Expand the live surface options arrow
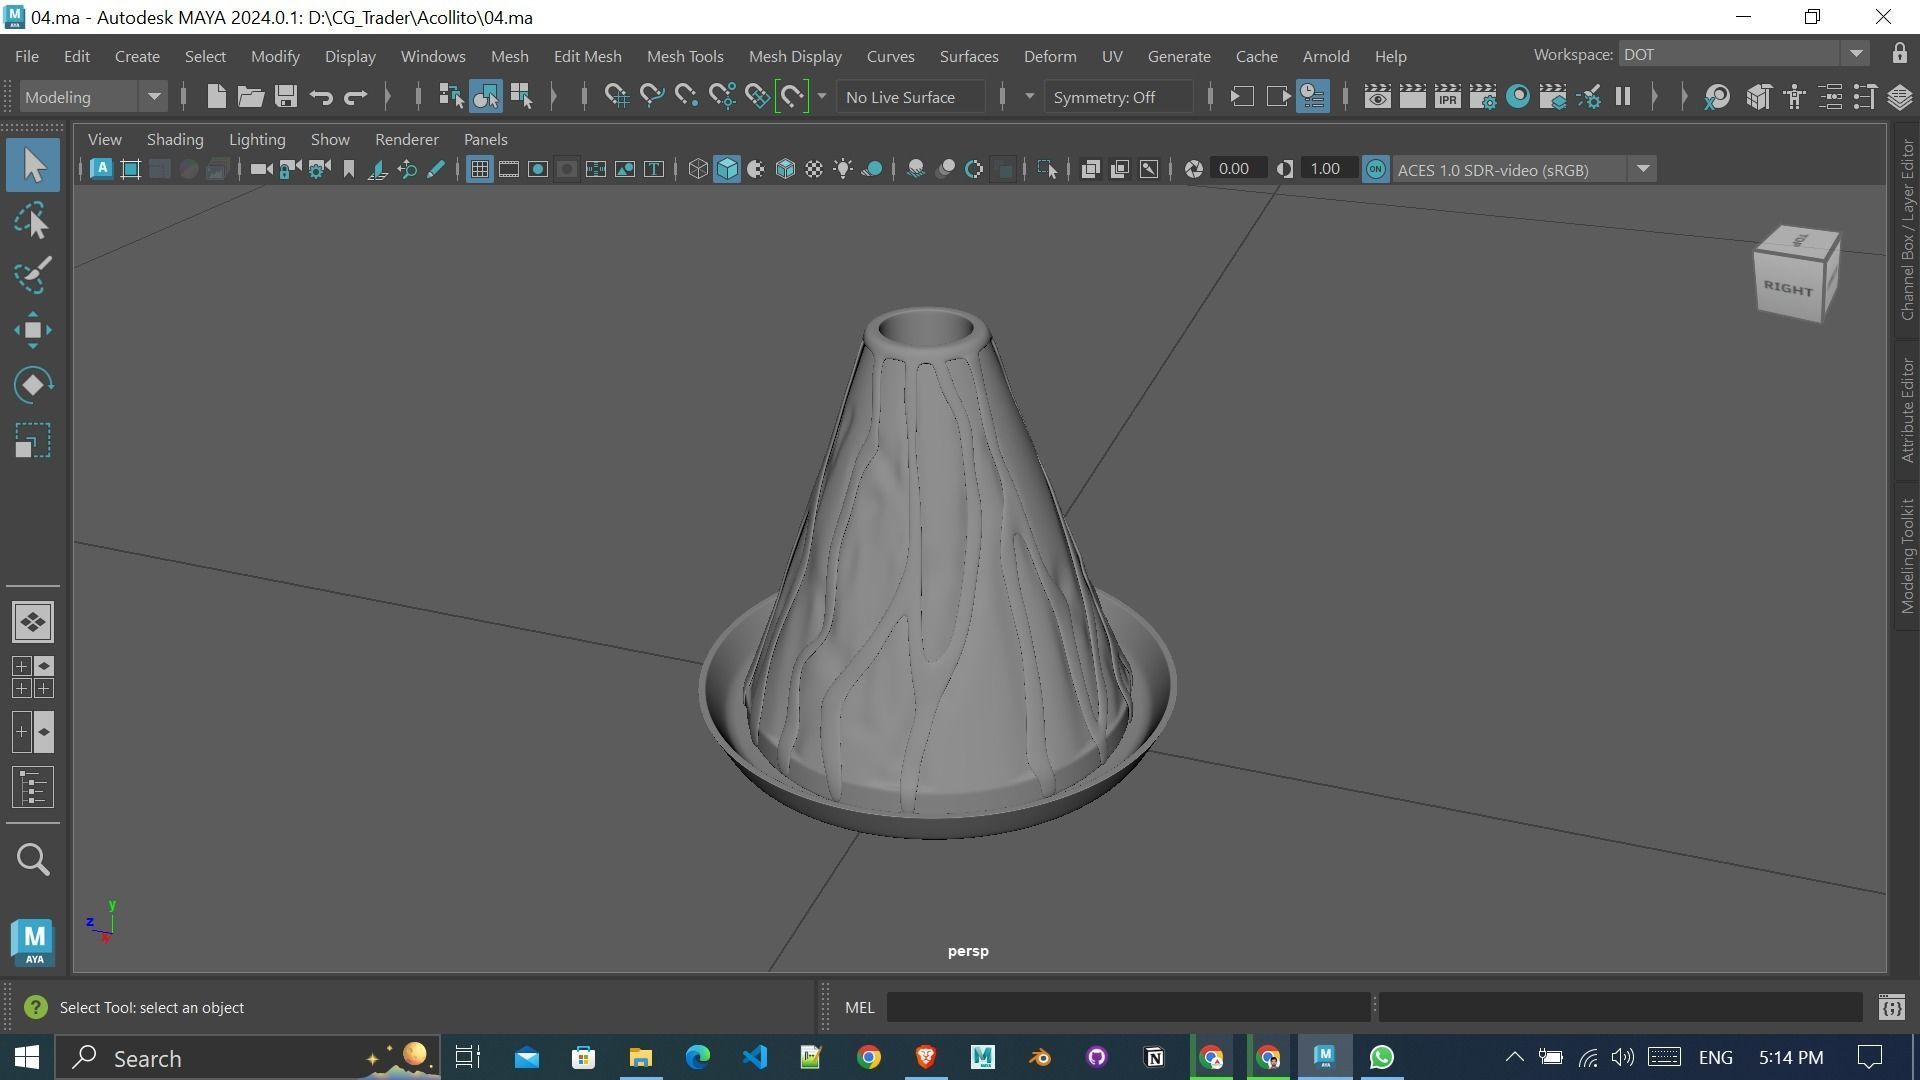 (822, 97)
